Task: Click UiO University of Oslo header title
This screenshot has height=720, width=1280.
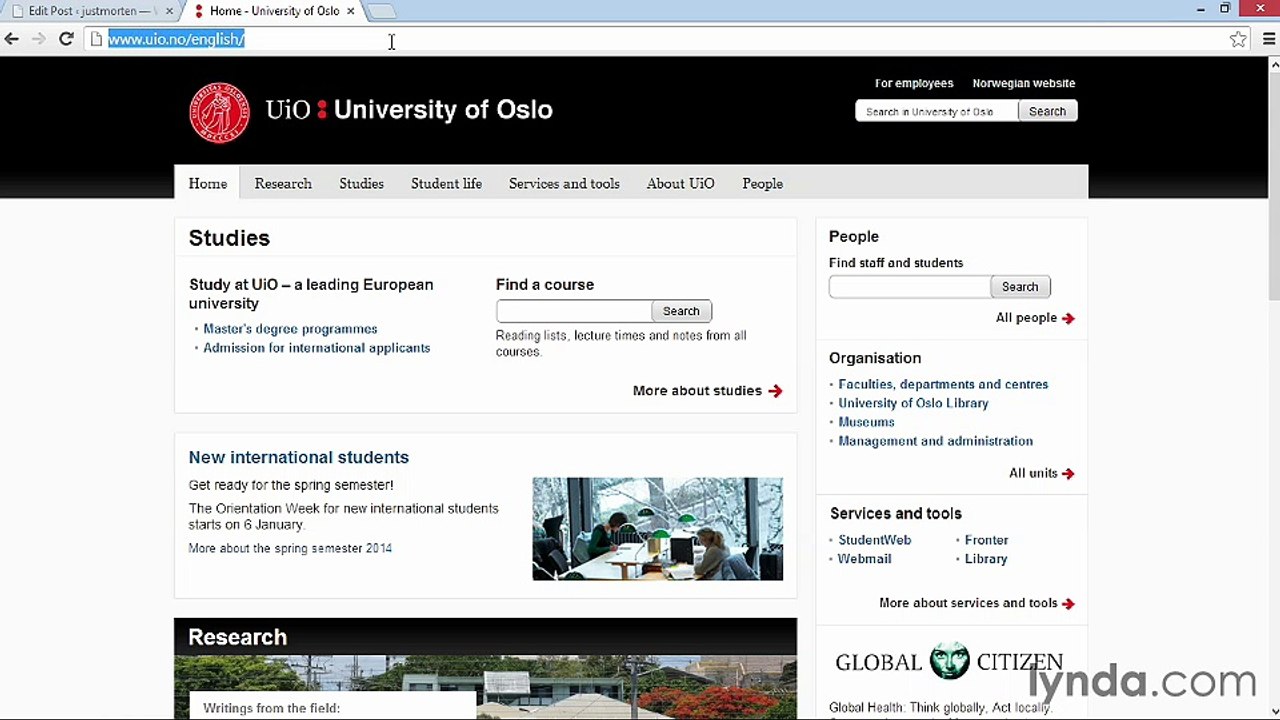Action: [409, 110]
